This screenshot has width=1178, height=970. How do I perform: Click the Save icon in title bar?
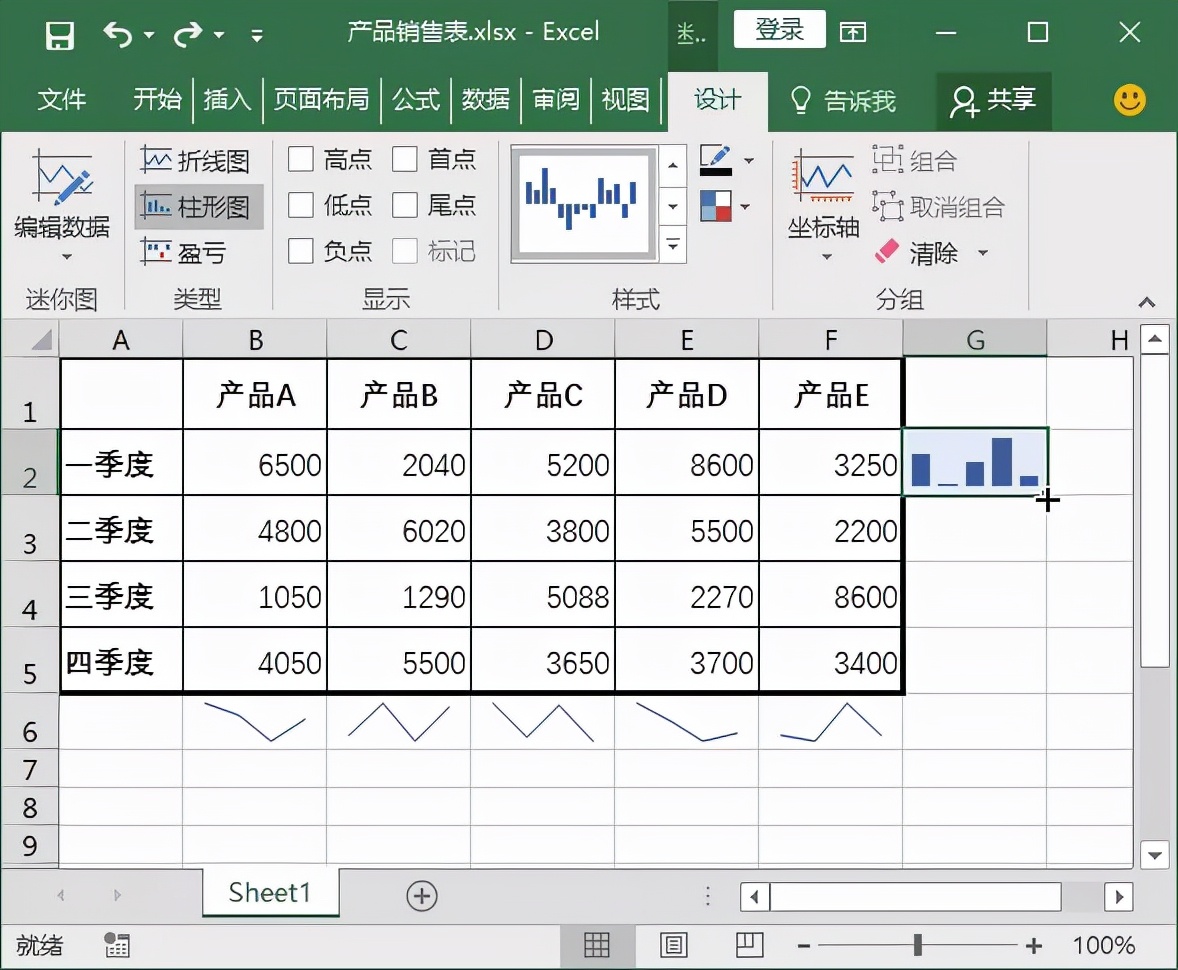click(60, 35)
